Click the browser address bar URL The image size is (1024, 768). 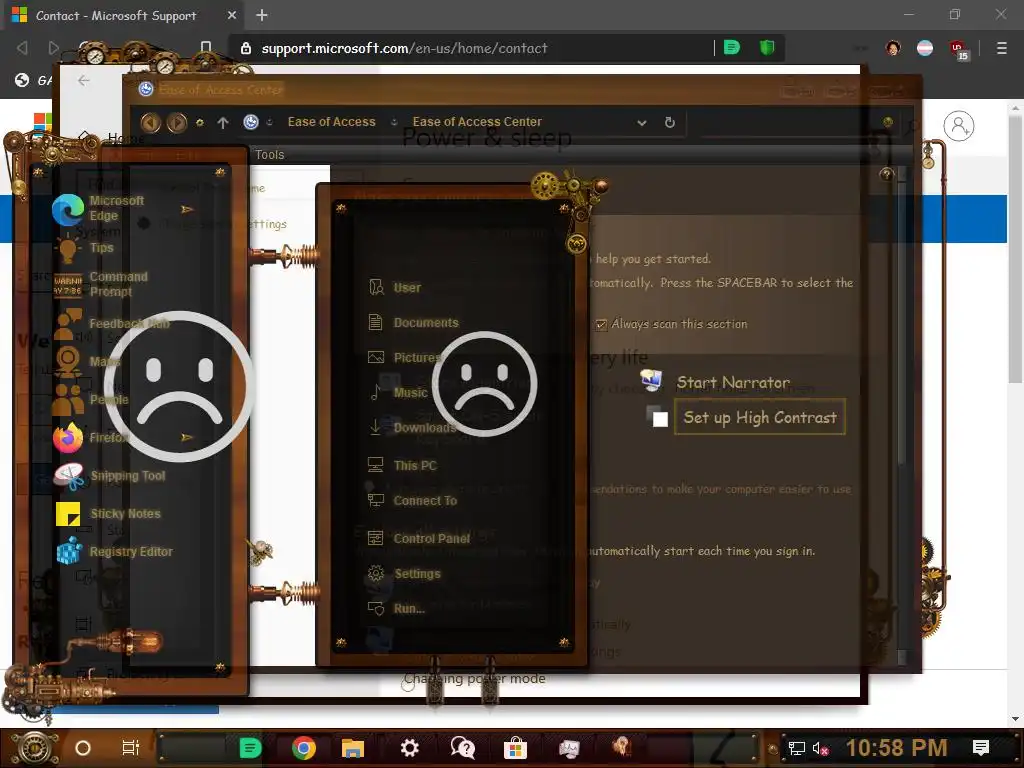pyautogui.click(x=404, y=48)
